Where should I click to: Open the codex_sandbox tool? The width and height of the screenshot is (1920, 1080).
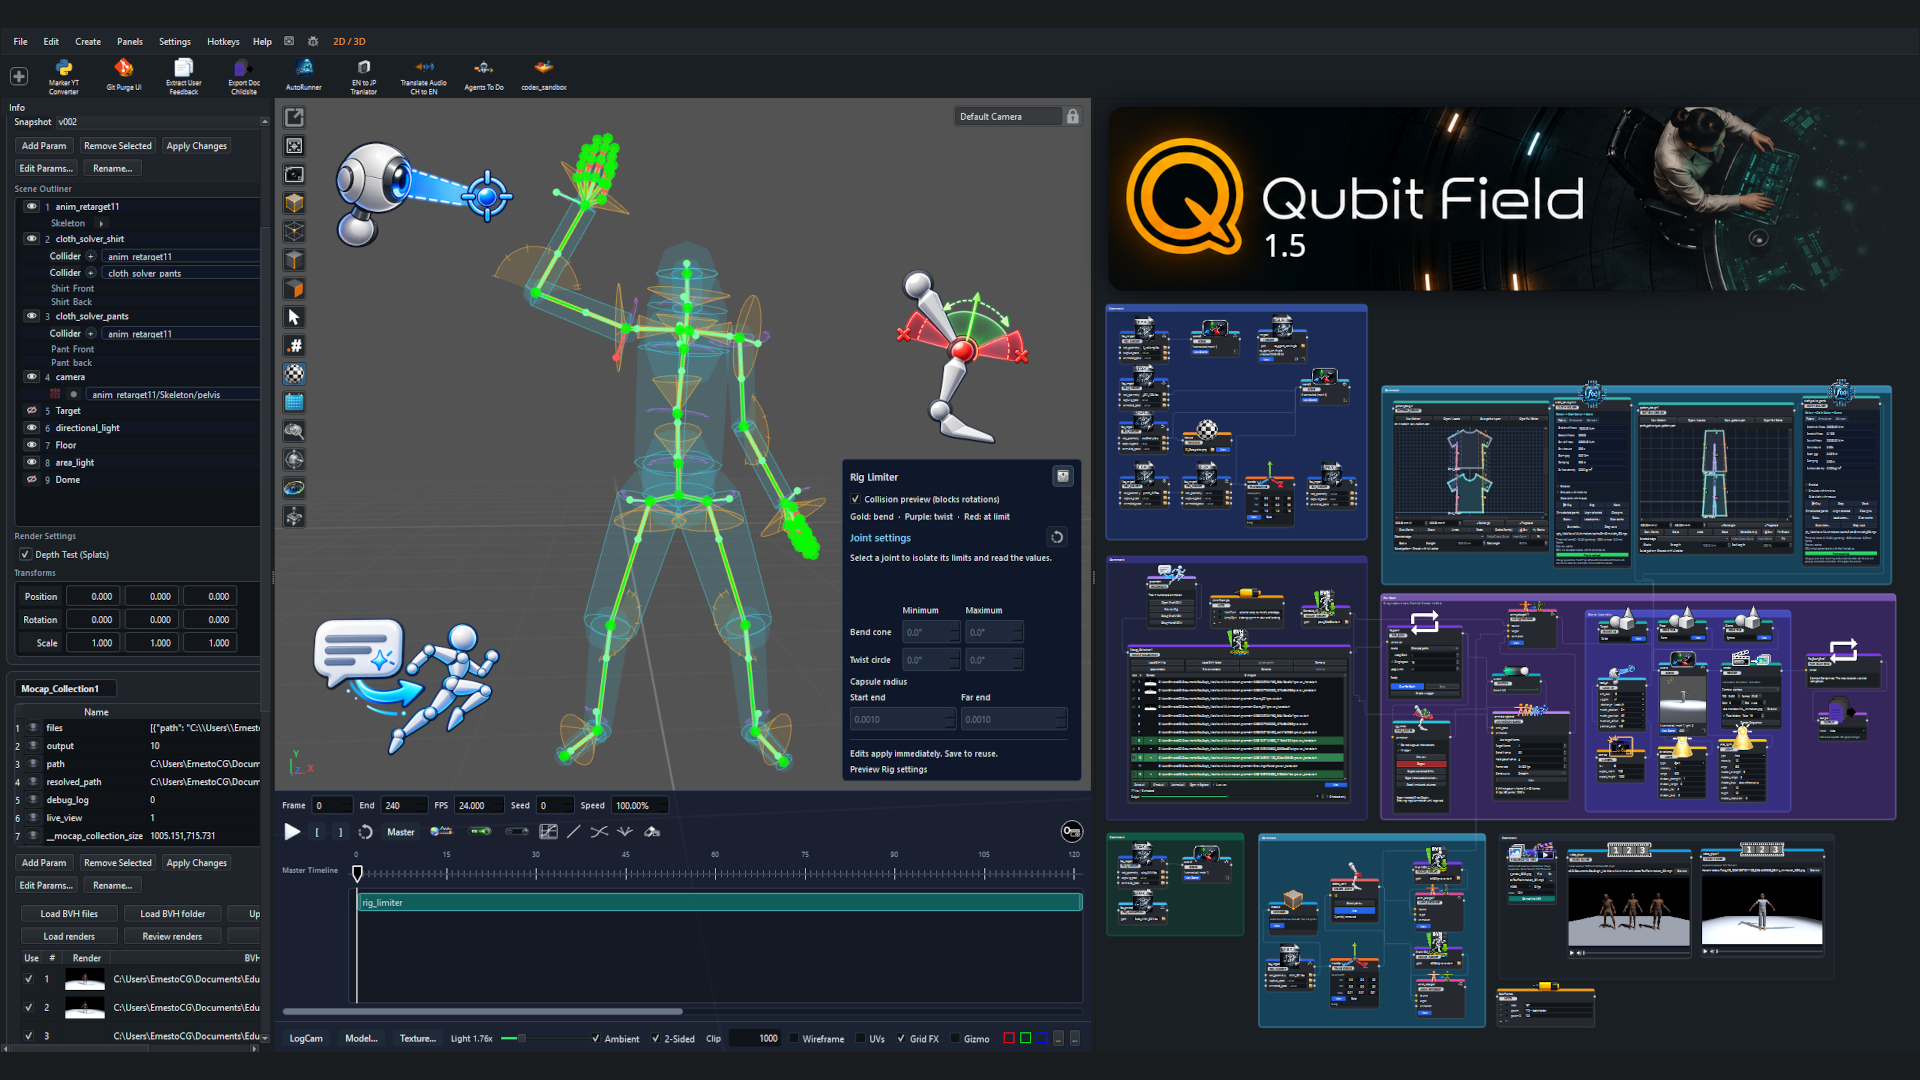(x=544, y=75)
